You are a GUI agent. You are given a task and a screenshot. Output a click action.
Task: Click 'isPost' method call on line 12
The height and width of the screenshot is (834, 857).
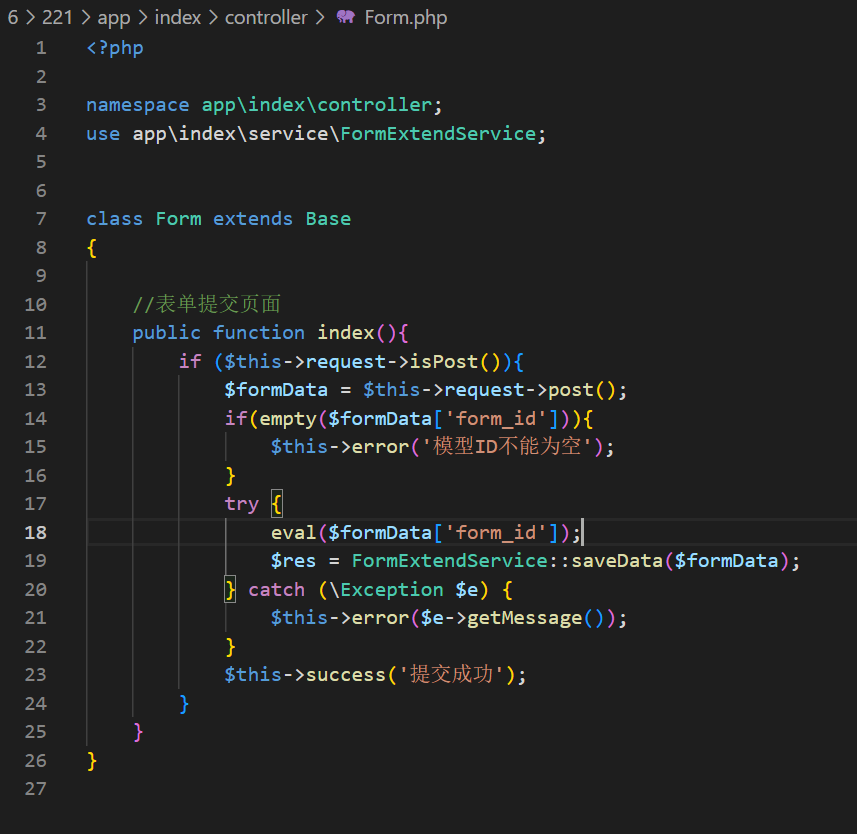point(444,361)
